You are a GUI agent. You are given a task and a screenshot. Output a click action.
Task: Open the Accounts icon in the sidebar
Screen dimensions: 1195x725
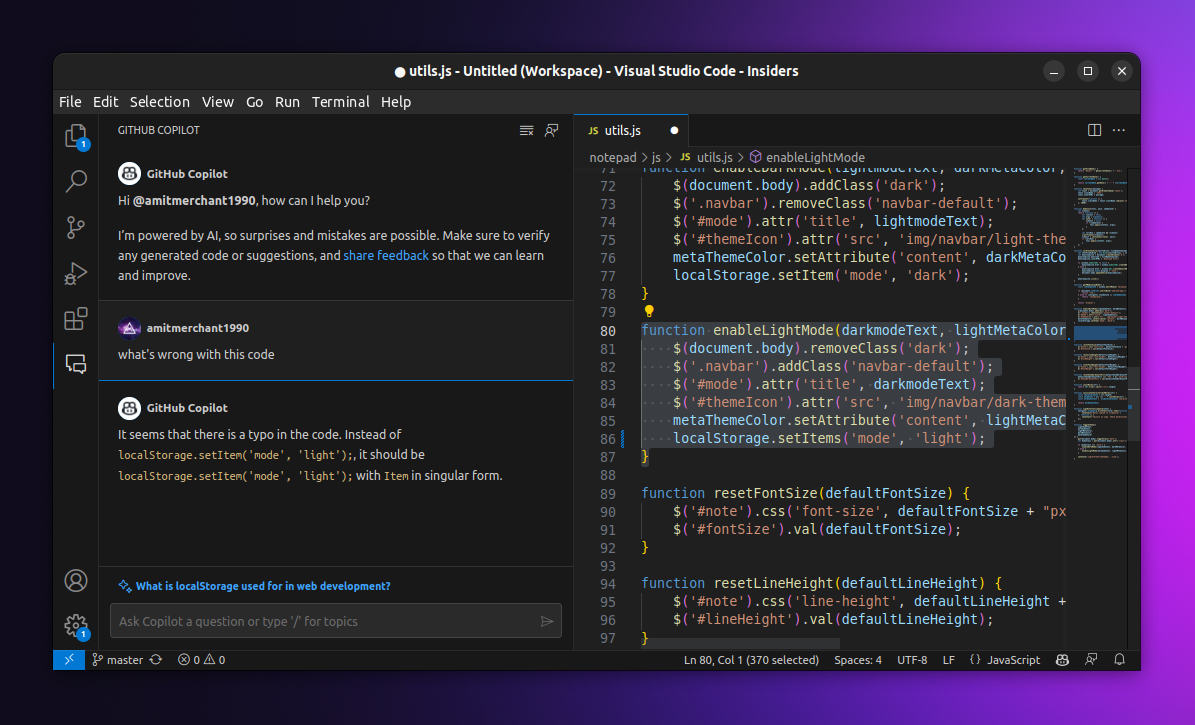click(x=76, y=580)
